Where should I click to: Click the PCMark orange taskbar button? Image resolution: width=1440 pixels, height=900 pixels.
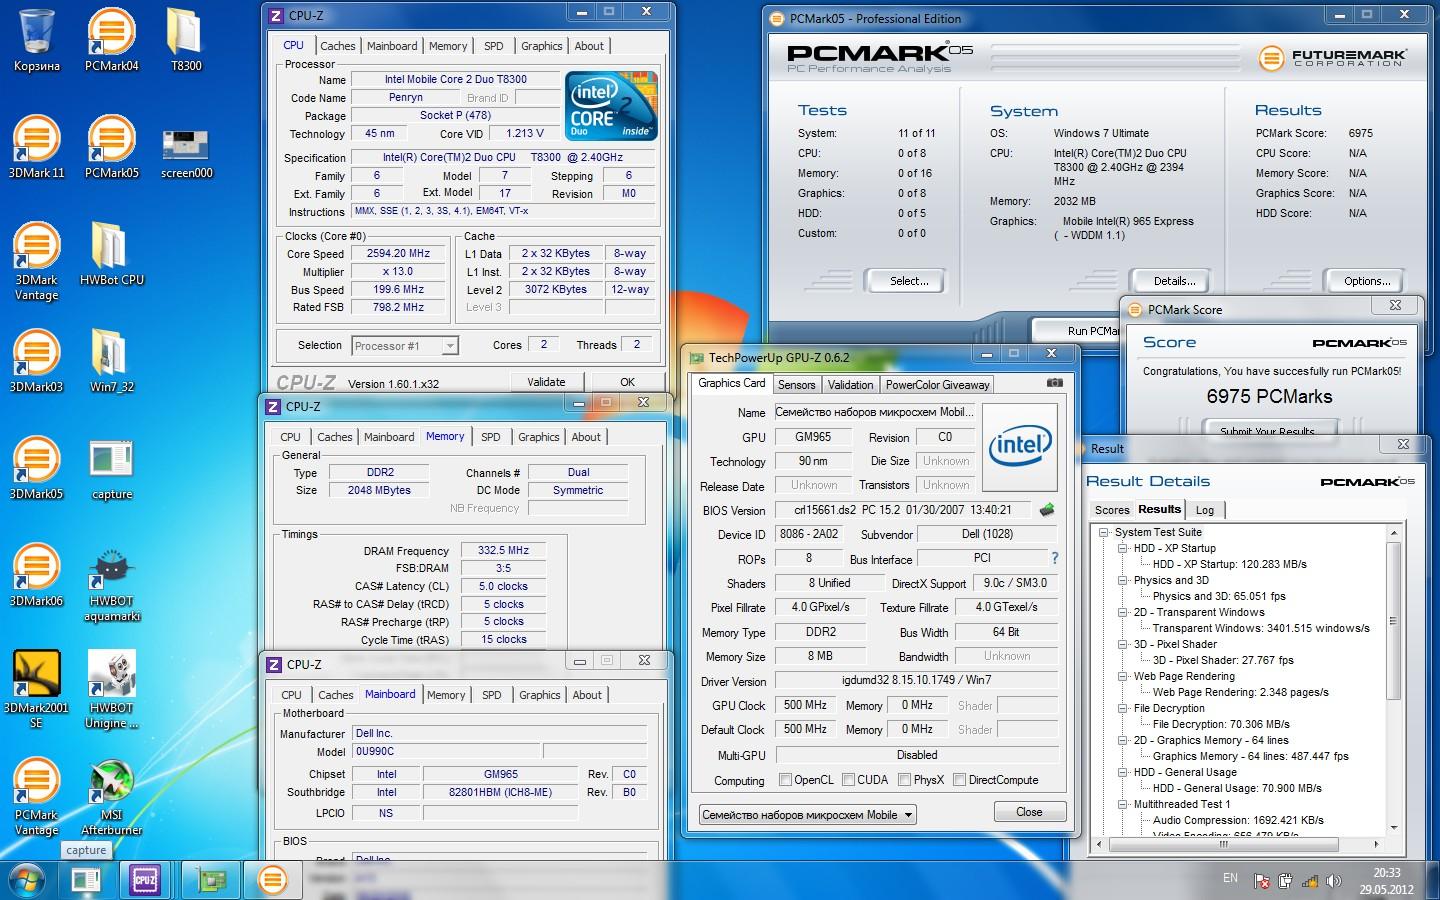tap(271, 880)
